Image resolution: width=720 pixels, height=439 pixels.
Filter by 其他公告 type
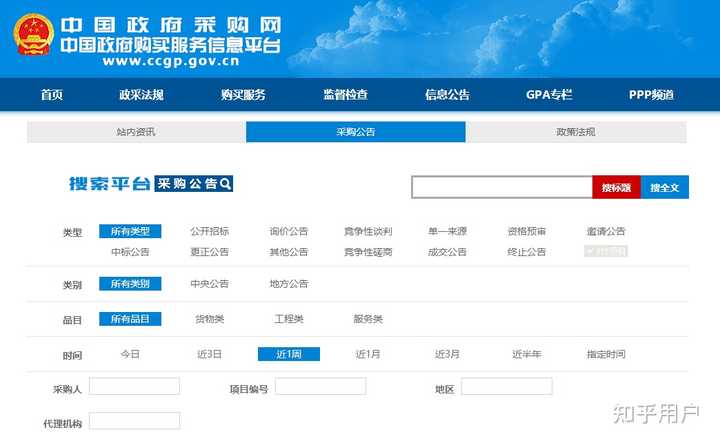point(289,252)
